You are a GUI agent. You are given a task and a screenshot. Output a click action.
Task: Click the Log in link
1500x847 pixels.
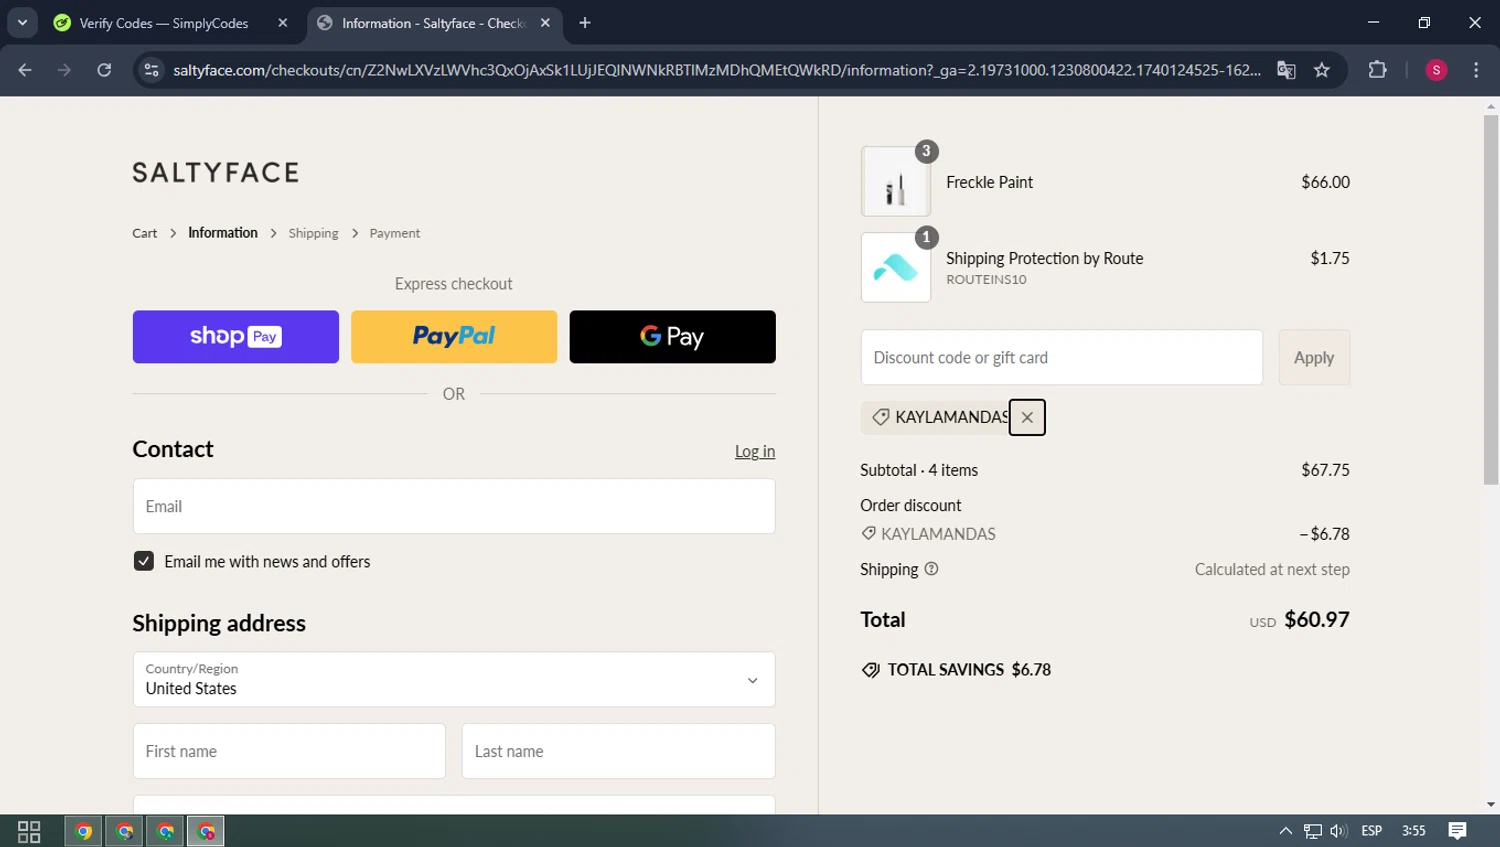(x=755, y=451)
